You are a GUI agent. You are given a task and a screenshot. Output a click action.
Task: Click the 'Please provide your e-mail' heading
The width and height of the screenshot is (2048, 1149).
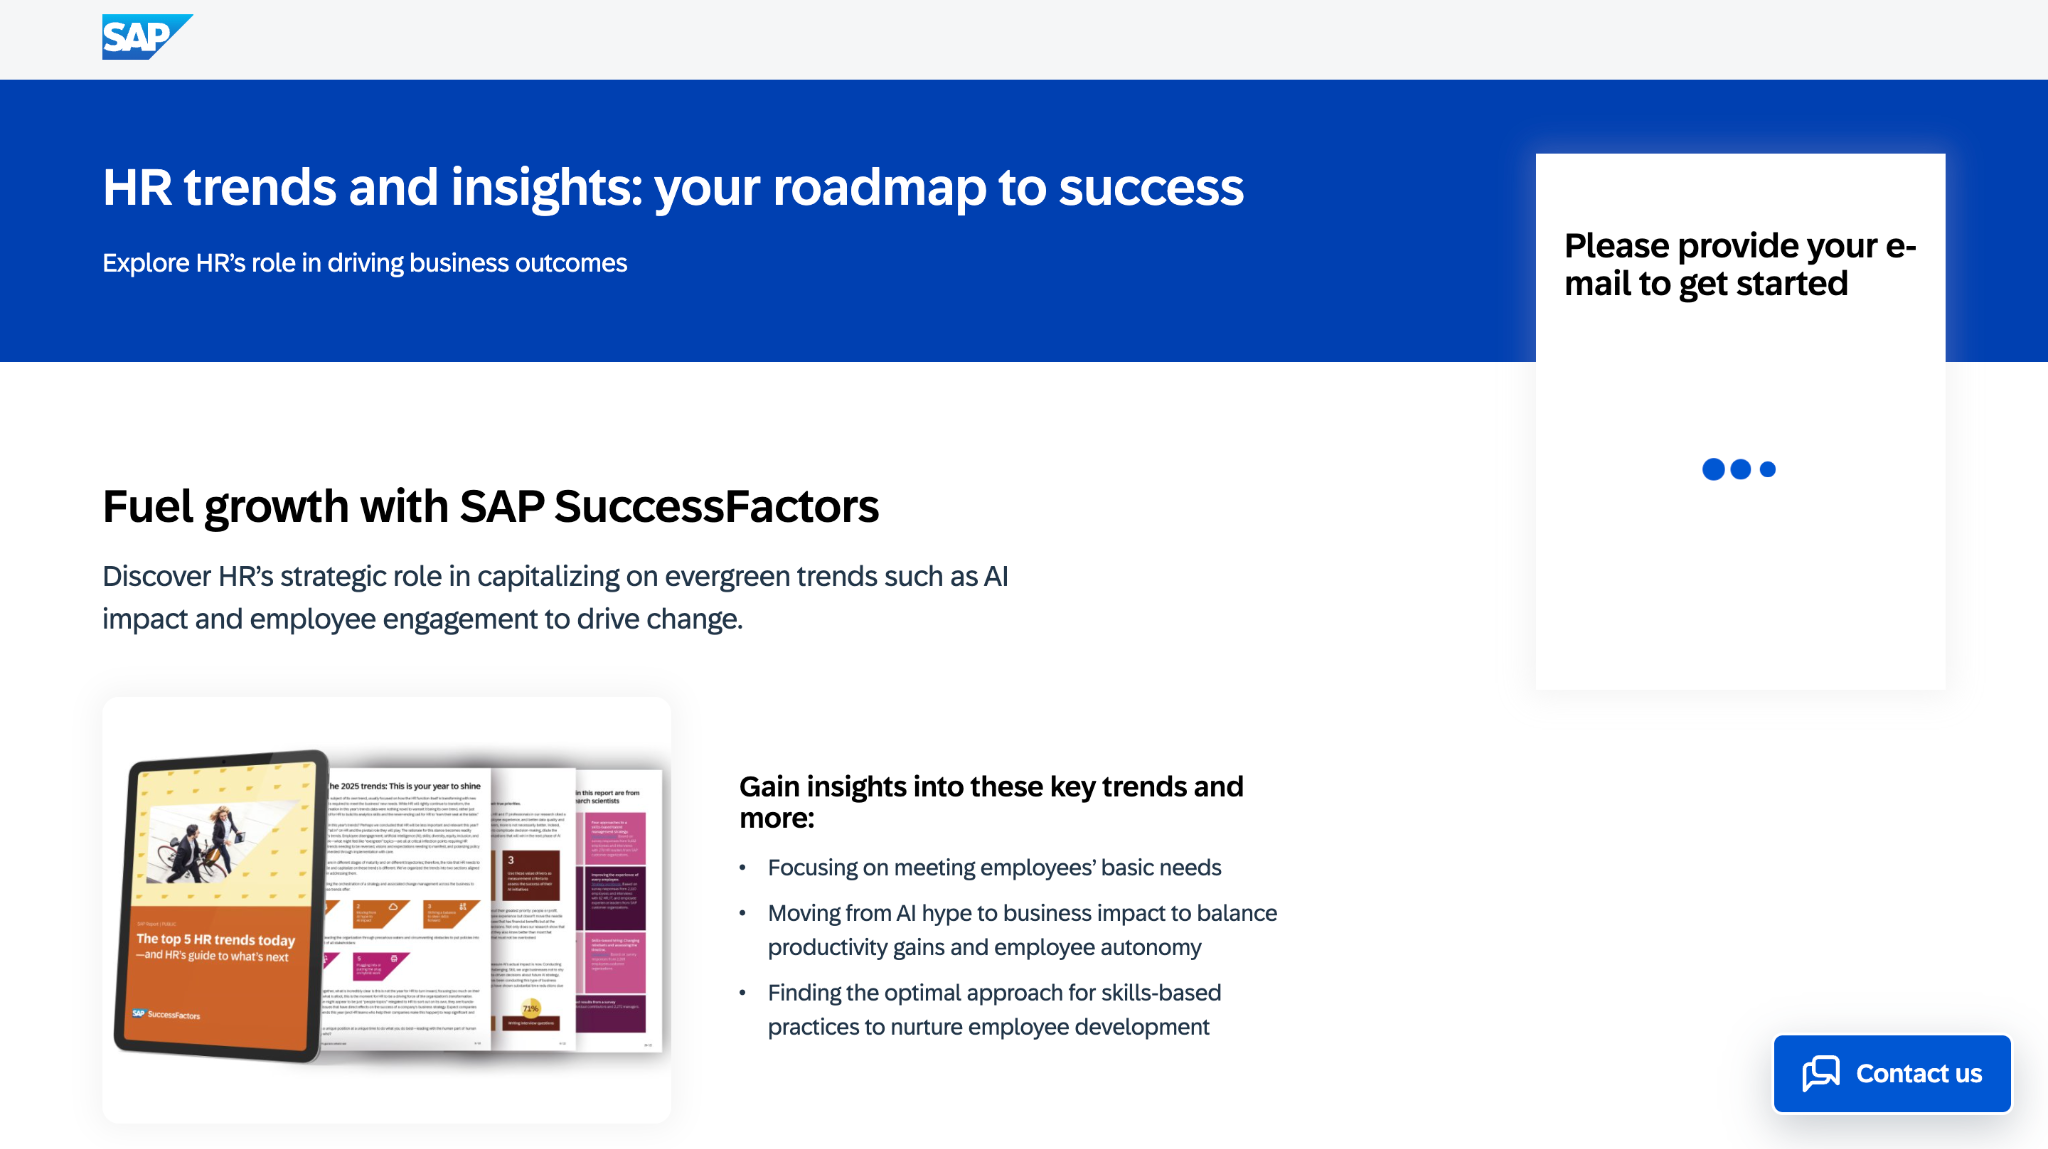click(1740, 263)
